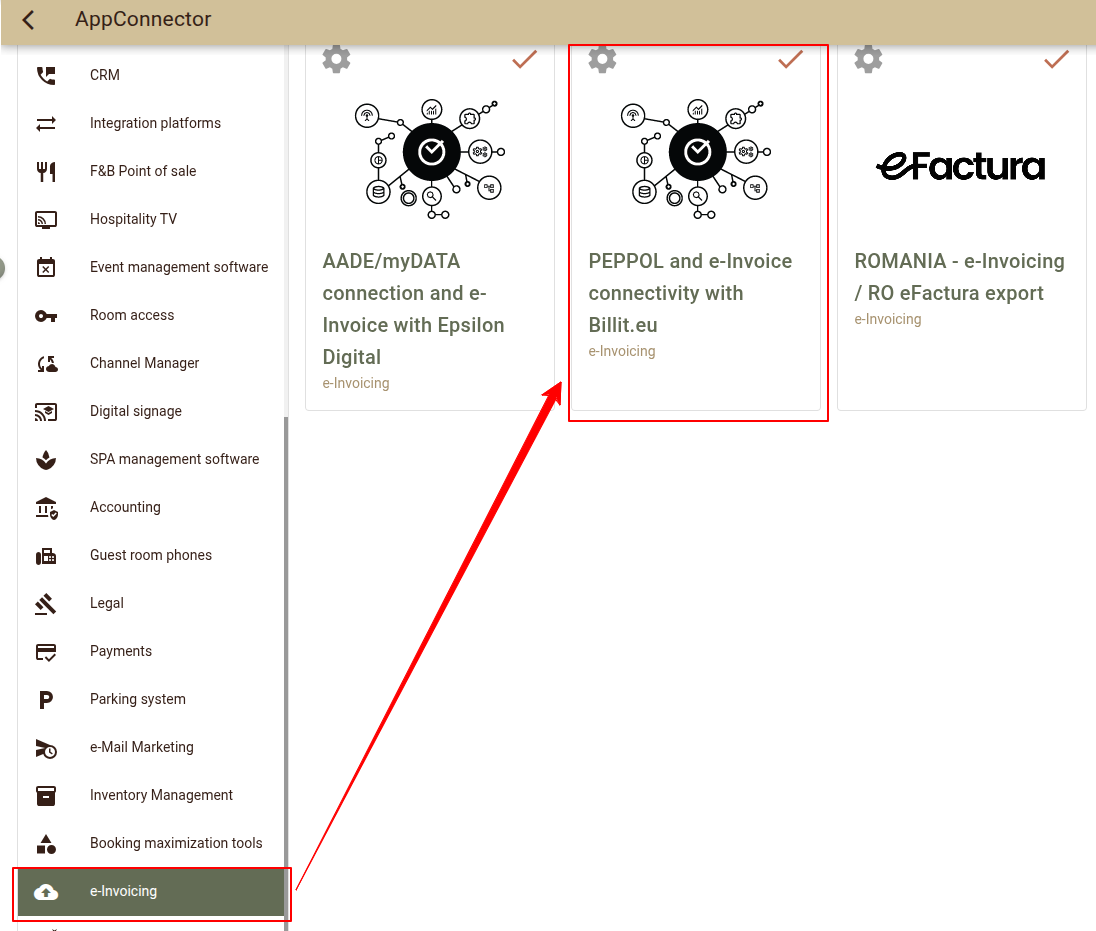This screenshot has width=1096, height=931.
Task: Open PEPPOL and e-Invoice Billit.eu title
Action: [x=690, y=293]
